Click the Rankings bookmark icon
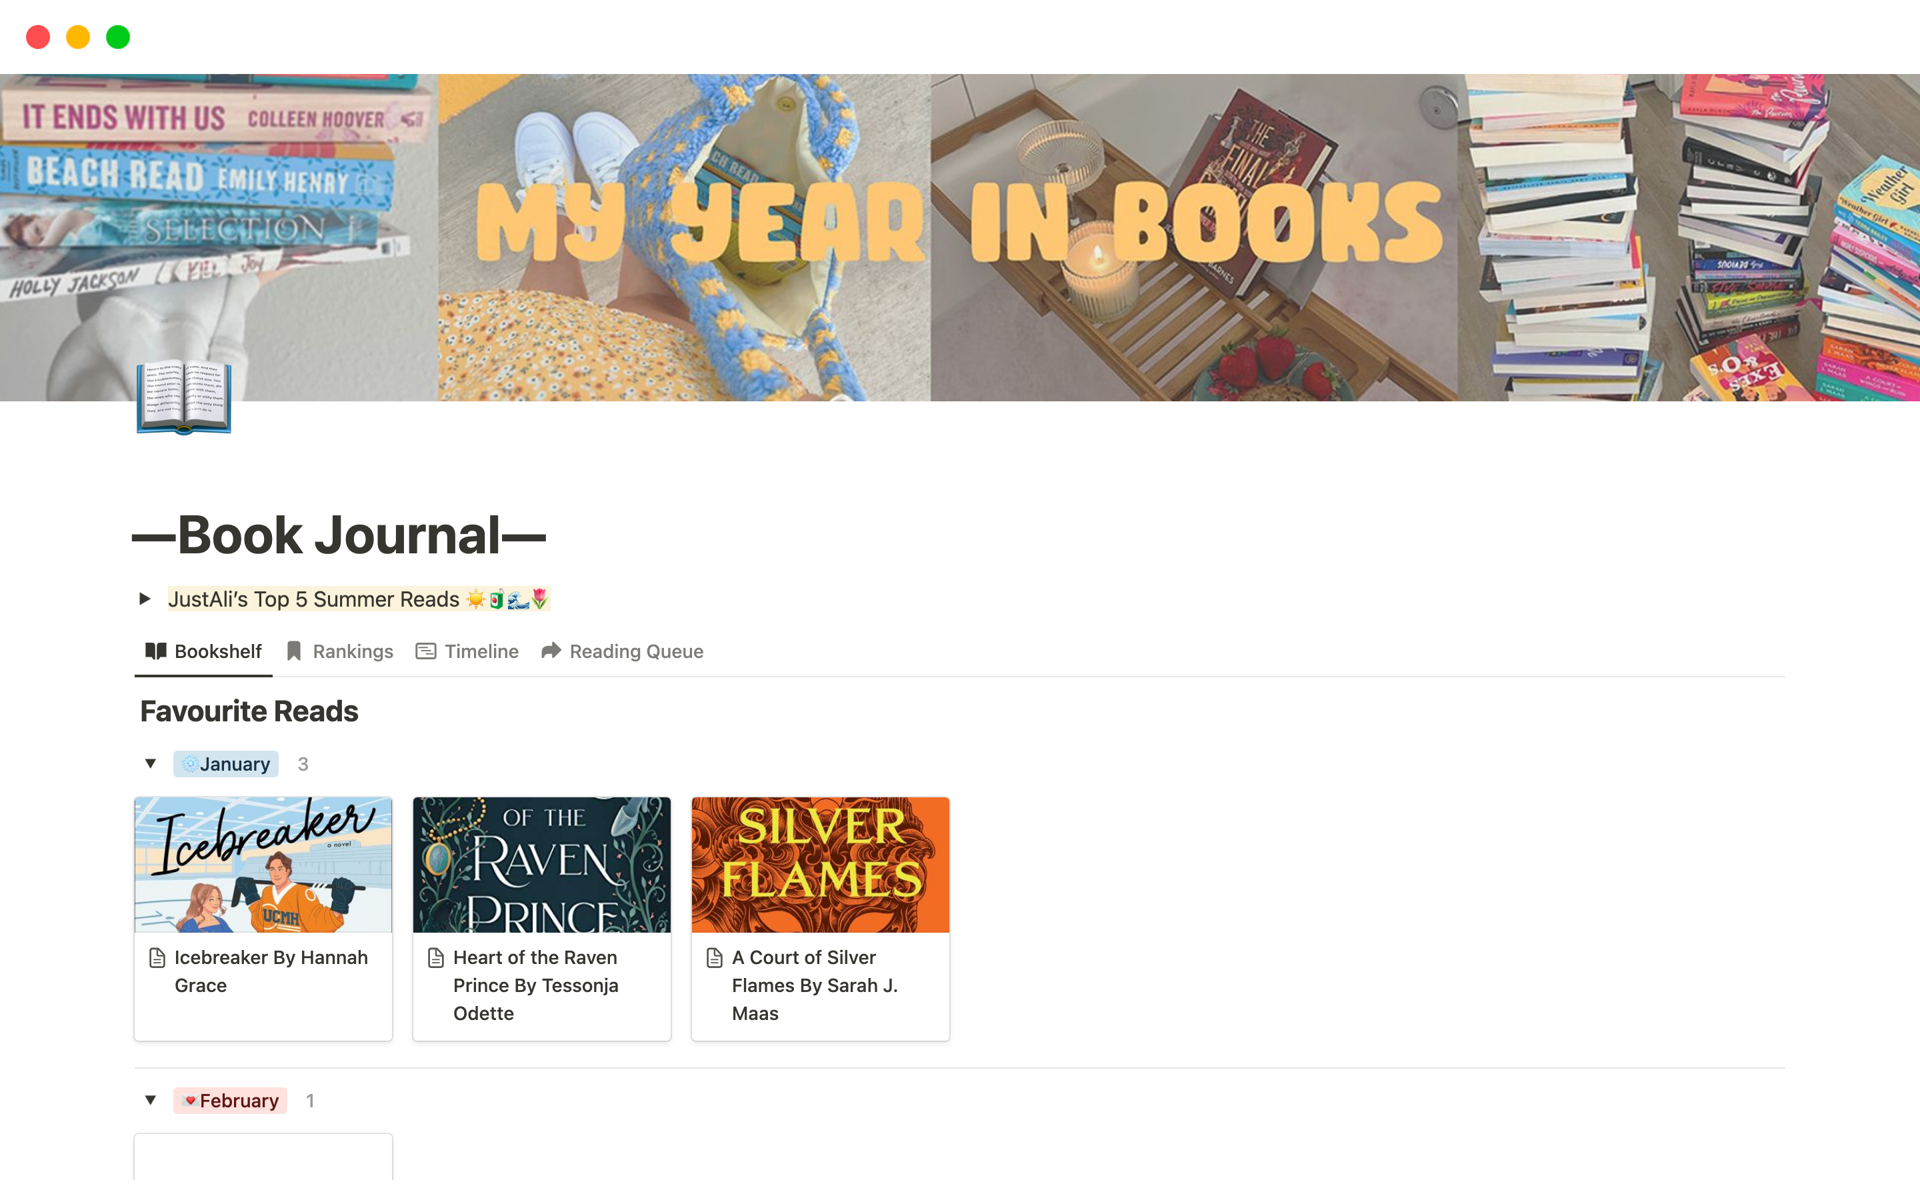 [294, 651]
